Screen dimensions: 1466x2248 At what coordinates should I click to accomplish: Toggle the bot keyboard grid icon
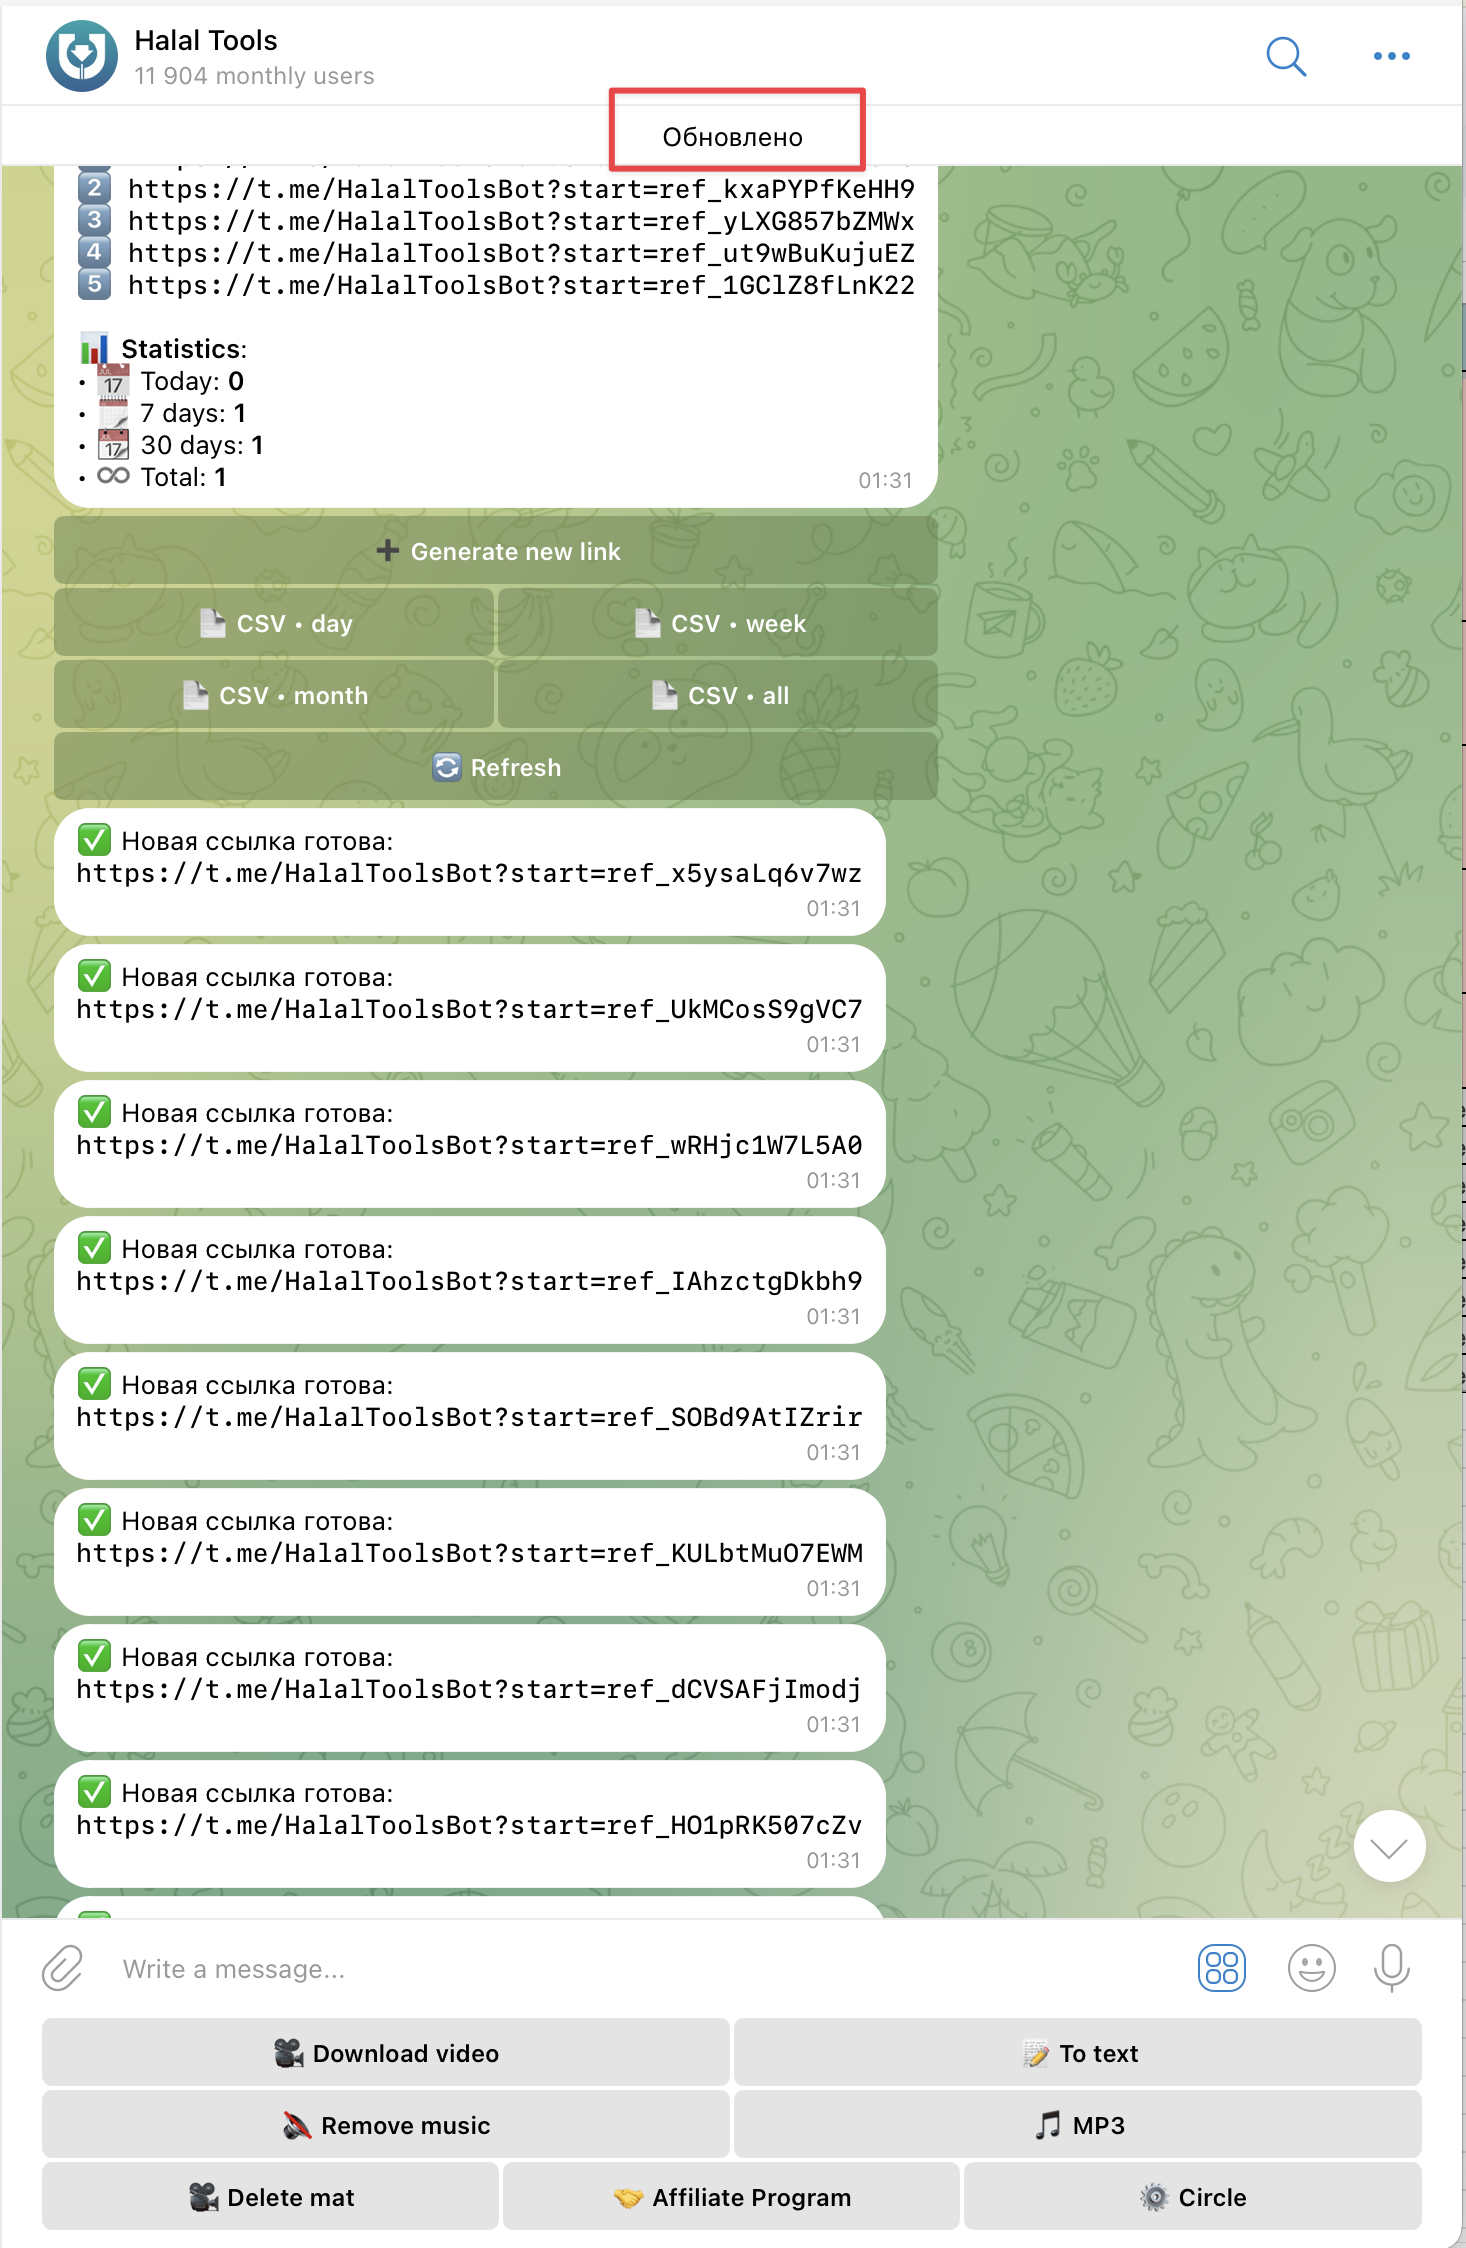[x=1221, y=1968]
